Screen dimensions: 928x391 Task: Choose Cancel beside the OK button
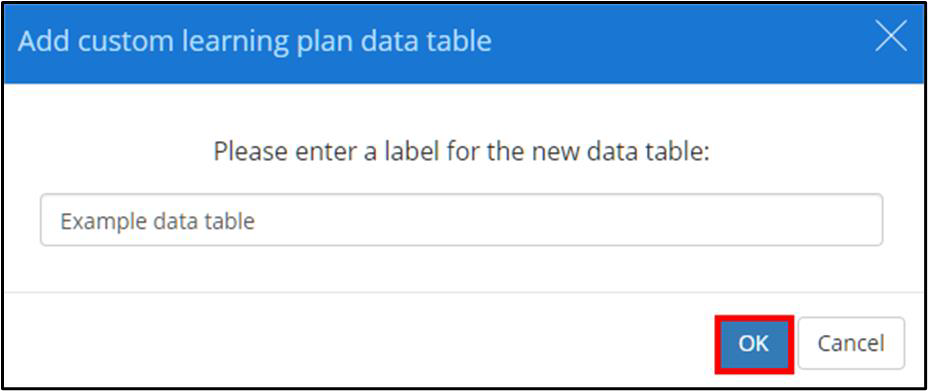850,343
